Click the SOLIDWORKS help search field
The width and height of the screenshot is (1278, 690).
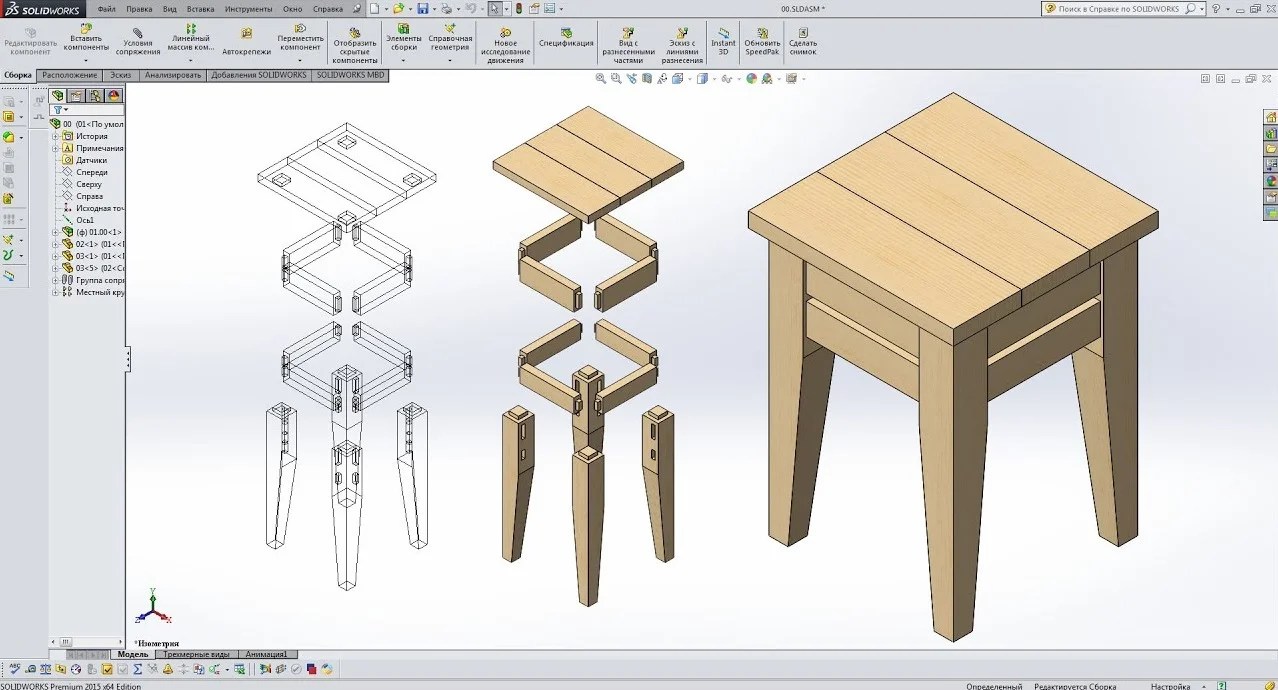click(1118, 9)
